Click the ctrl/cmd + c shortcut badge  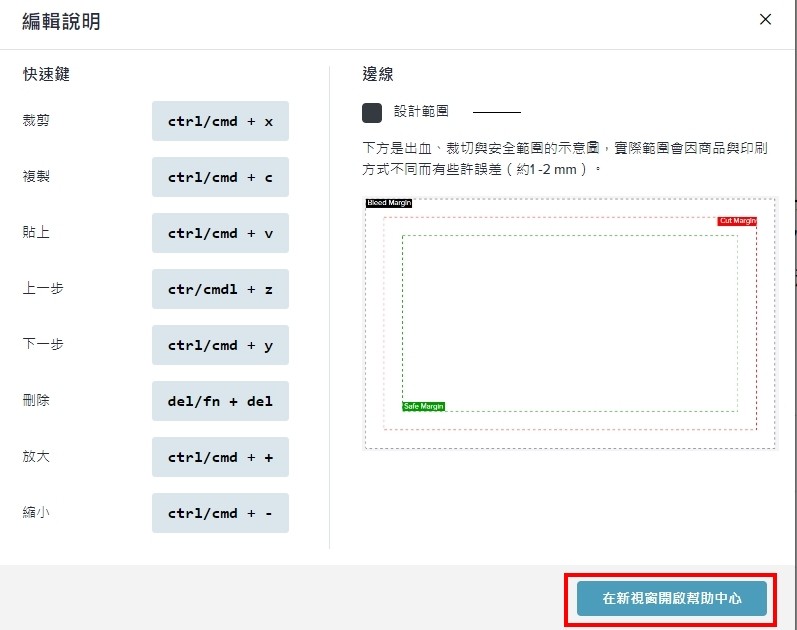point(220,177)
